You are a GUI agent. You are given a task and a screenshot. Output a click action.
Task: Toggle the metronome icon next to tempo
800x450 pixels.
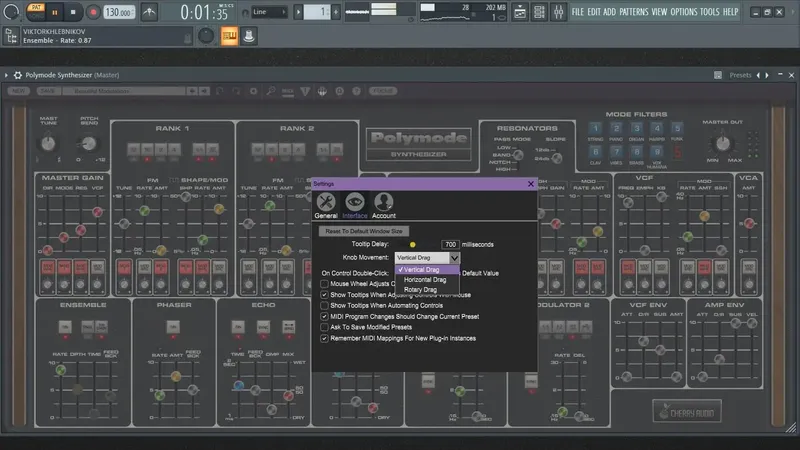click(x=149, y=12)
